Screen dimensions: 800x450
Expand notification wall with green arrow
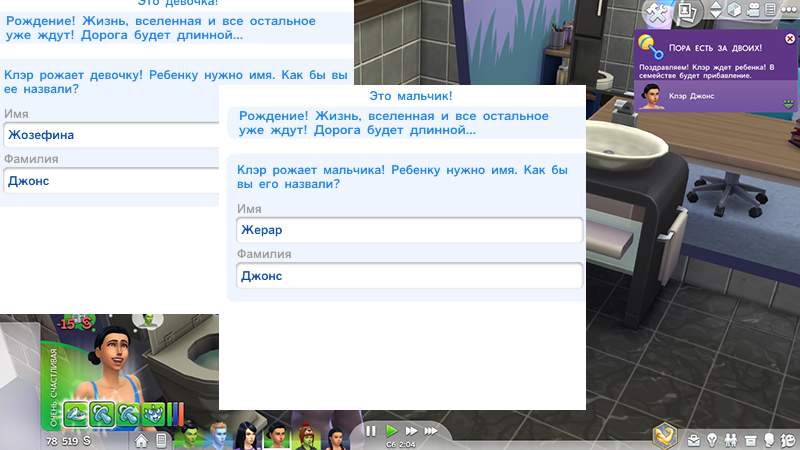[789, 104]
